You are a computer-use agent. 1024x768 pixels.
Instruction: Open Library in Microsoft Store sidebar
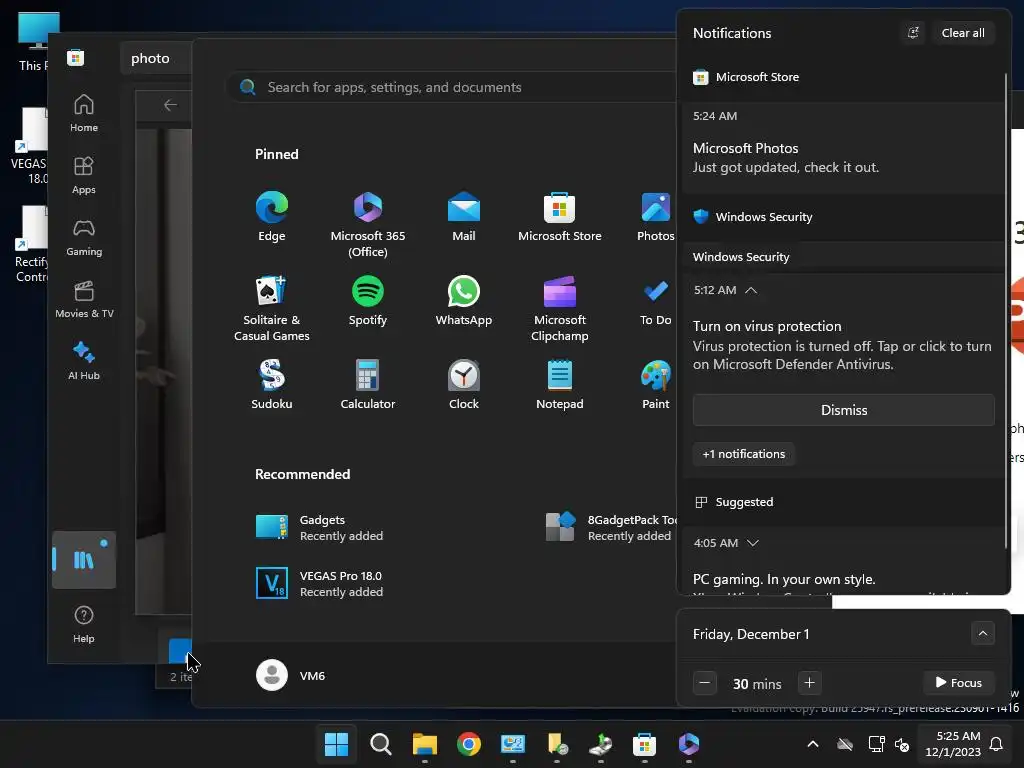[x=84, y=560]
